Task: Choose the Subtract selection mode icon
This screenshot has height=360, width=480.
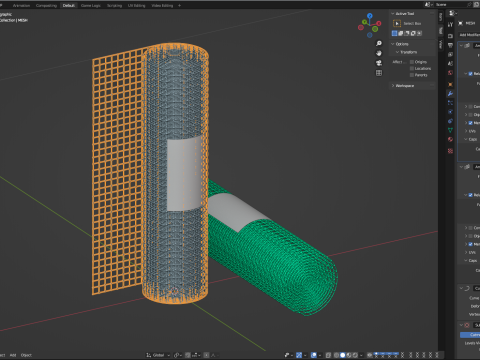Action: pos(407,33)
